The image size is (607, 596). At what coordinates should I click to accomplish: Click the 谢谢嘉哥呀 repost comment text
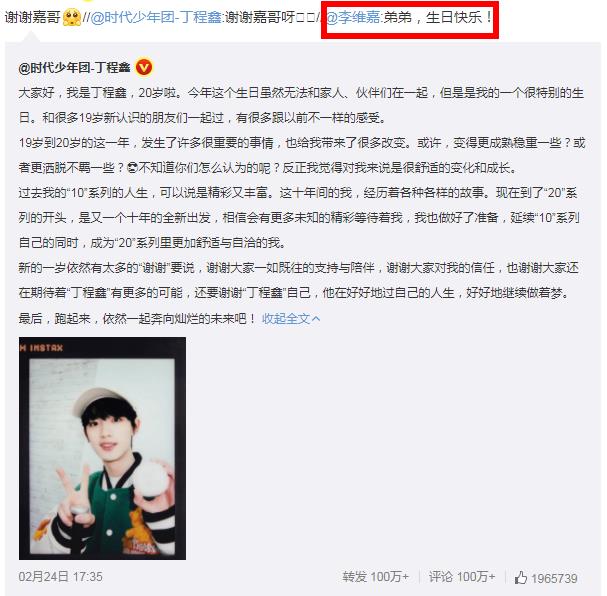point(261,18)
